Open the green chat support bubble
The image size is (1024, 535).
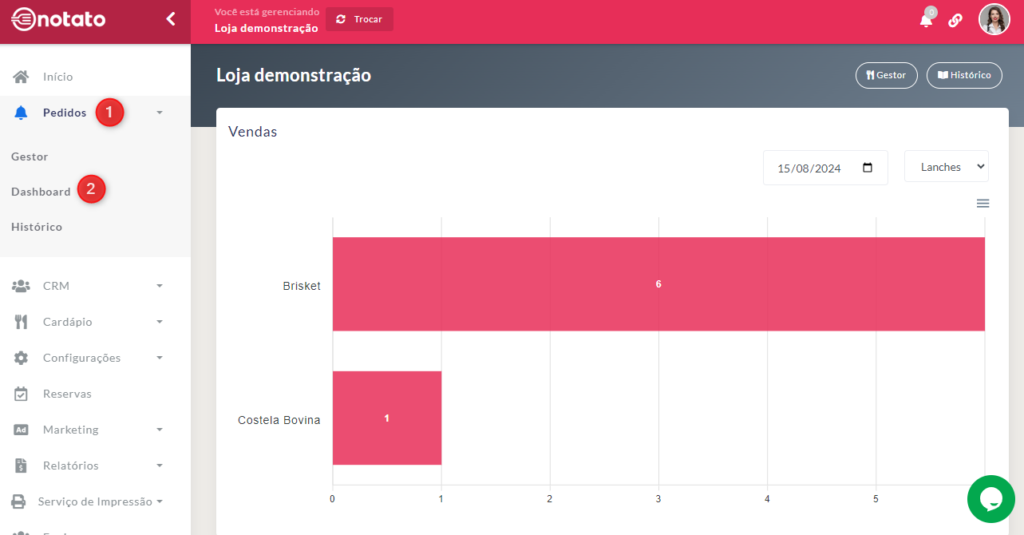click(990, 498)
